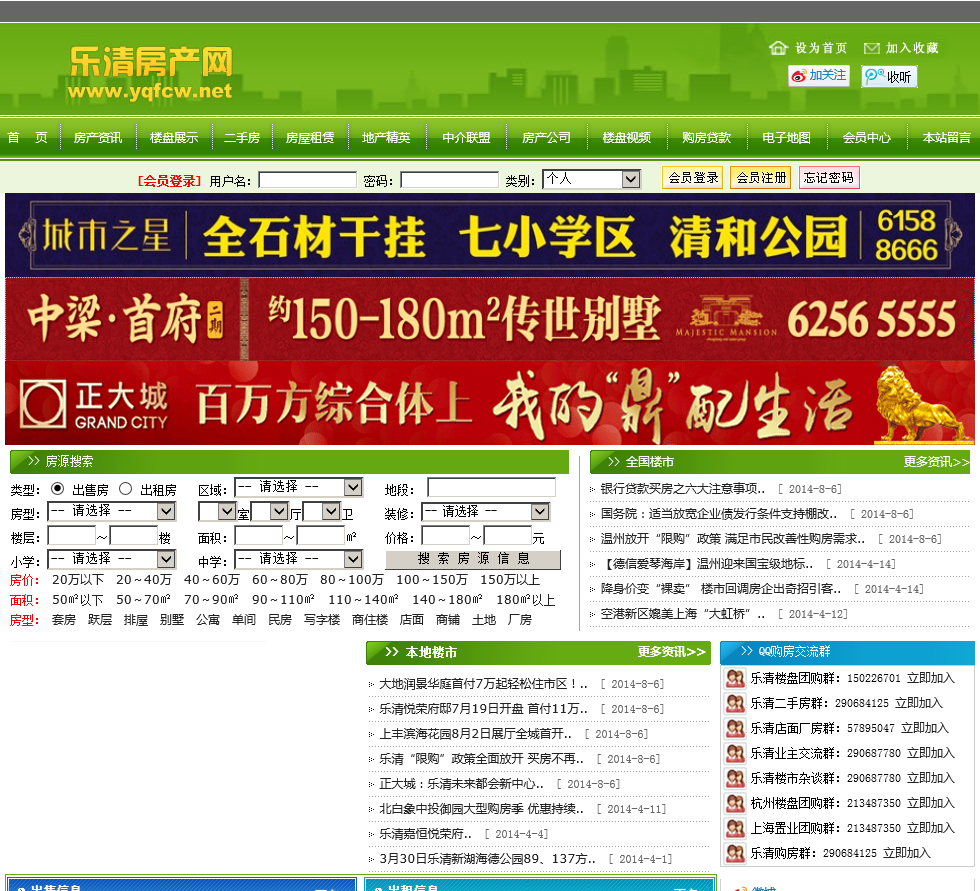Open the 中学 请选择 dropdown
This screenshot has height=891, width=980.
[298, 559]
